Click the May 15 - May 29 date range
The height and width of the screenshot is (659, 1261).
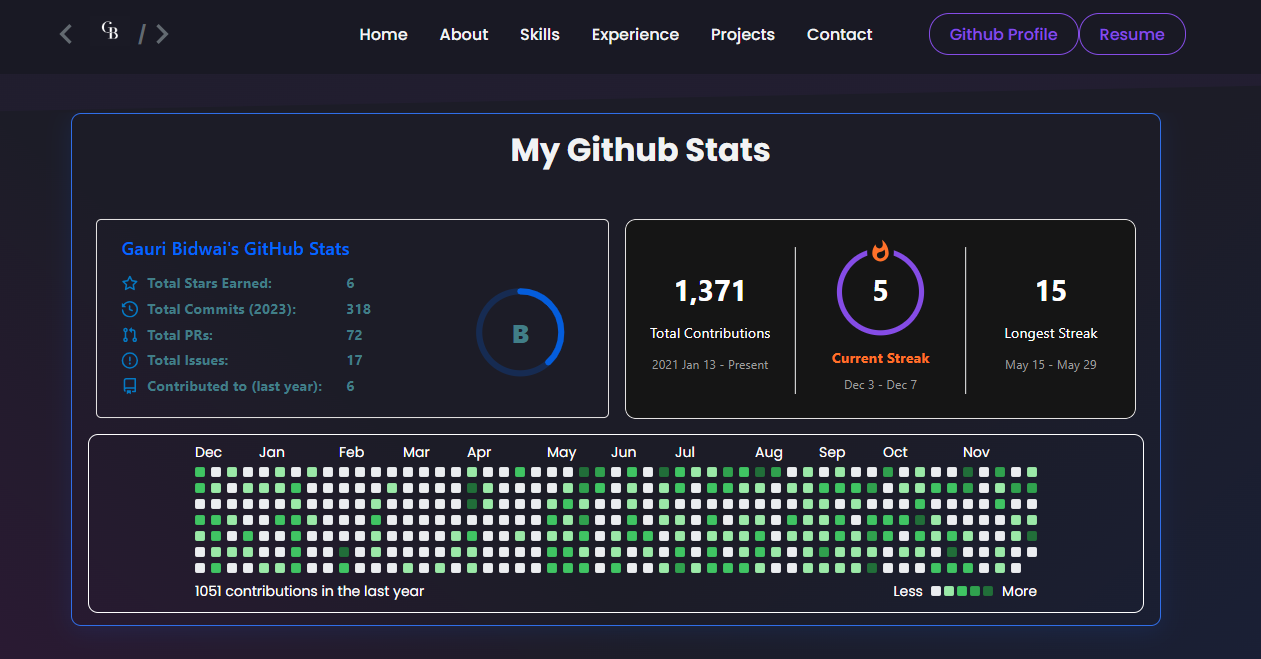(x=1051, y=365)
